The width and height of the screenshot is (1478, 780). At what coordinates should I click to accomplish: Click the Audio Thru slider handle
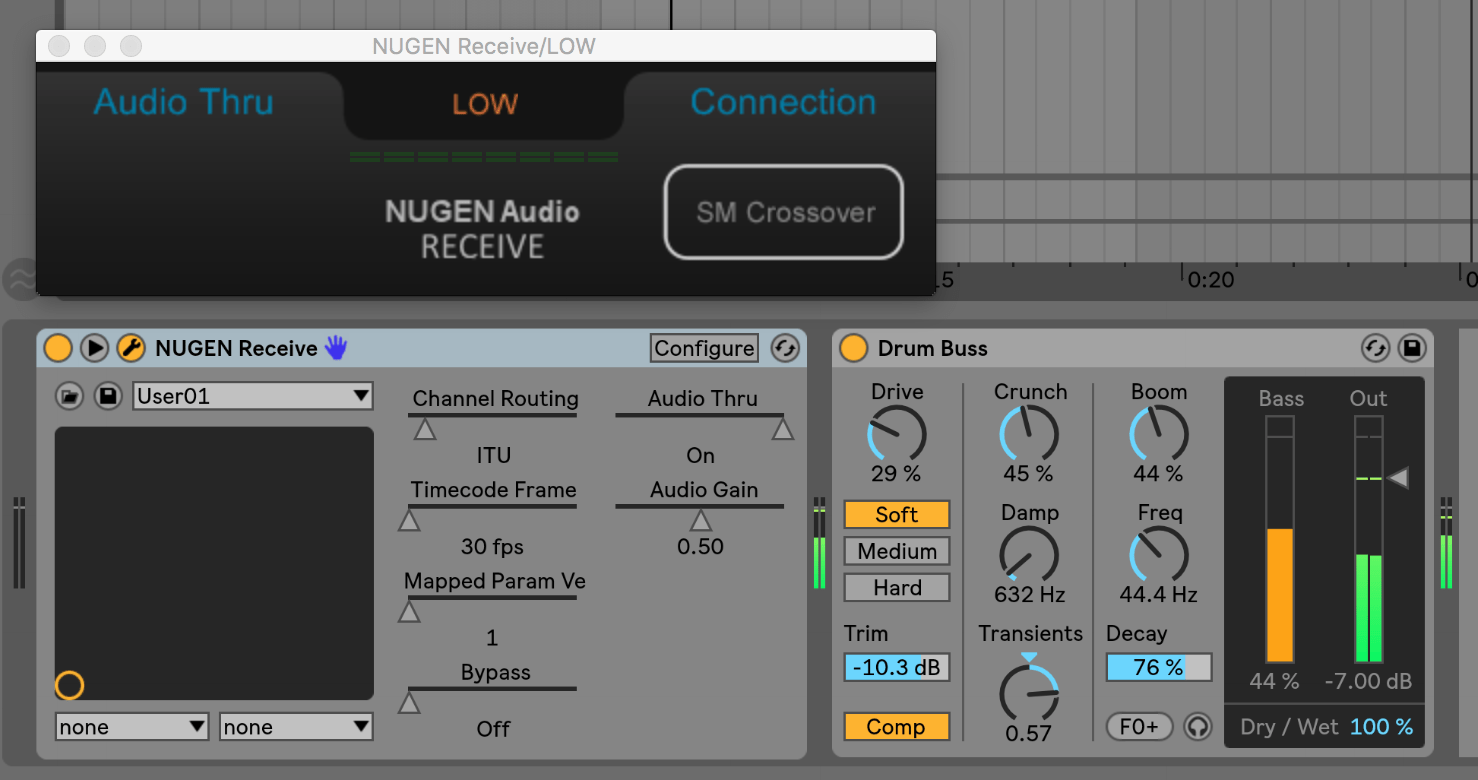[x=782, y=429]
